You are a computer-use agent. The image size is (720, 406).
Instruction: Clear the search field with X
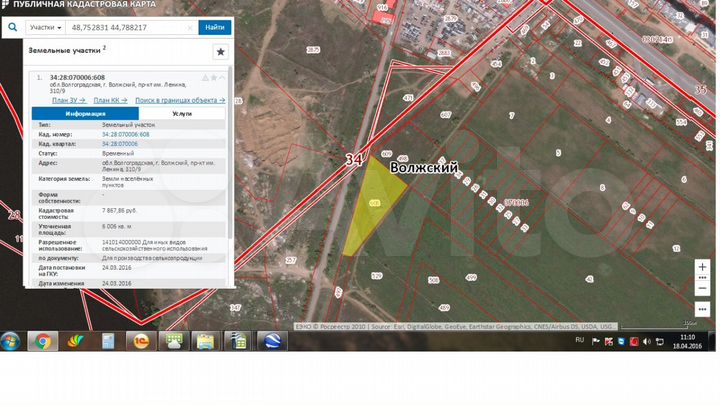190,28
